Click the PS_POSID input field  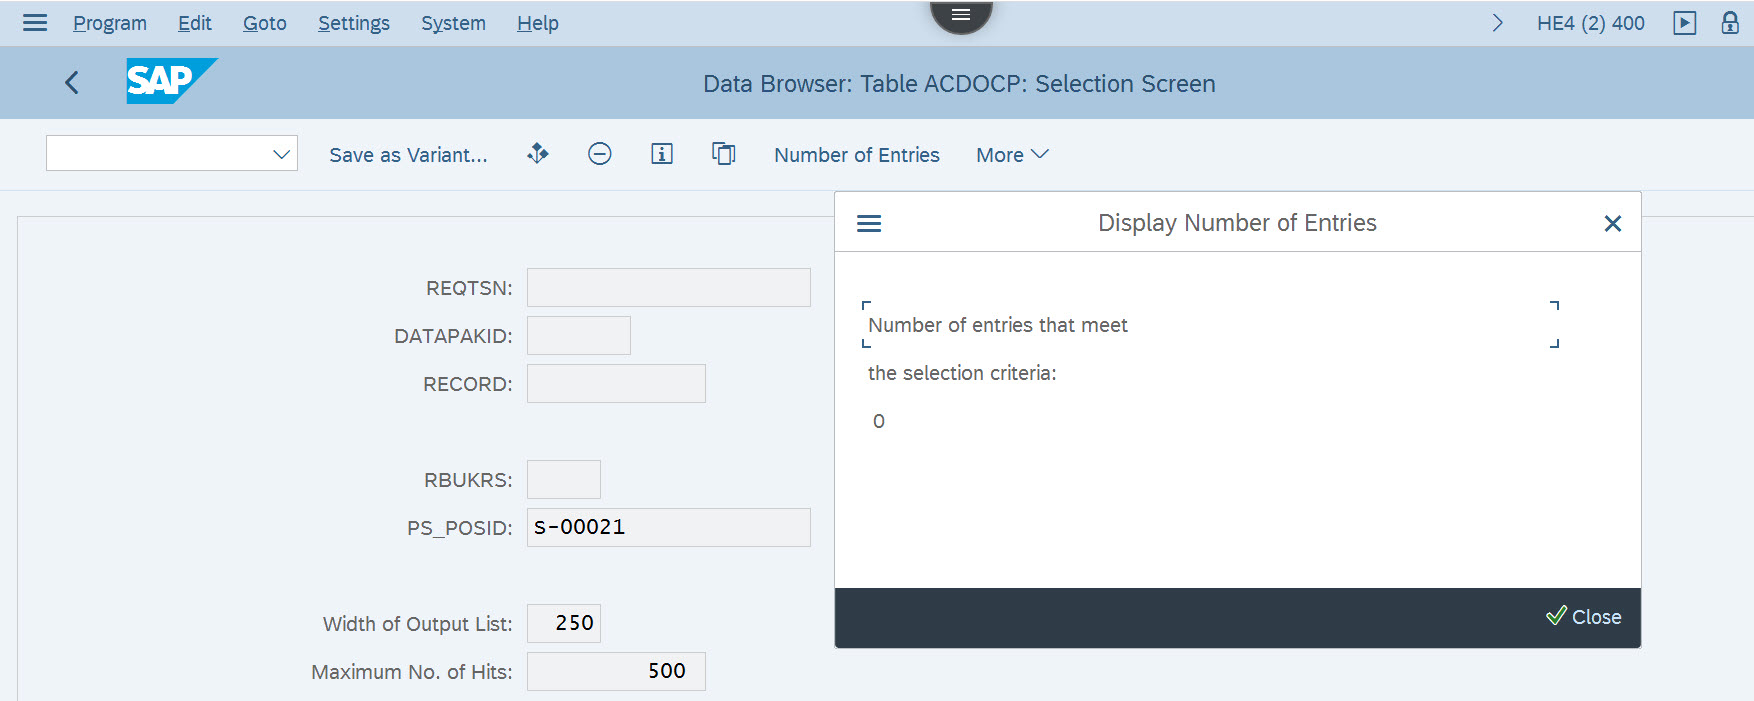point(668,527)
